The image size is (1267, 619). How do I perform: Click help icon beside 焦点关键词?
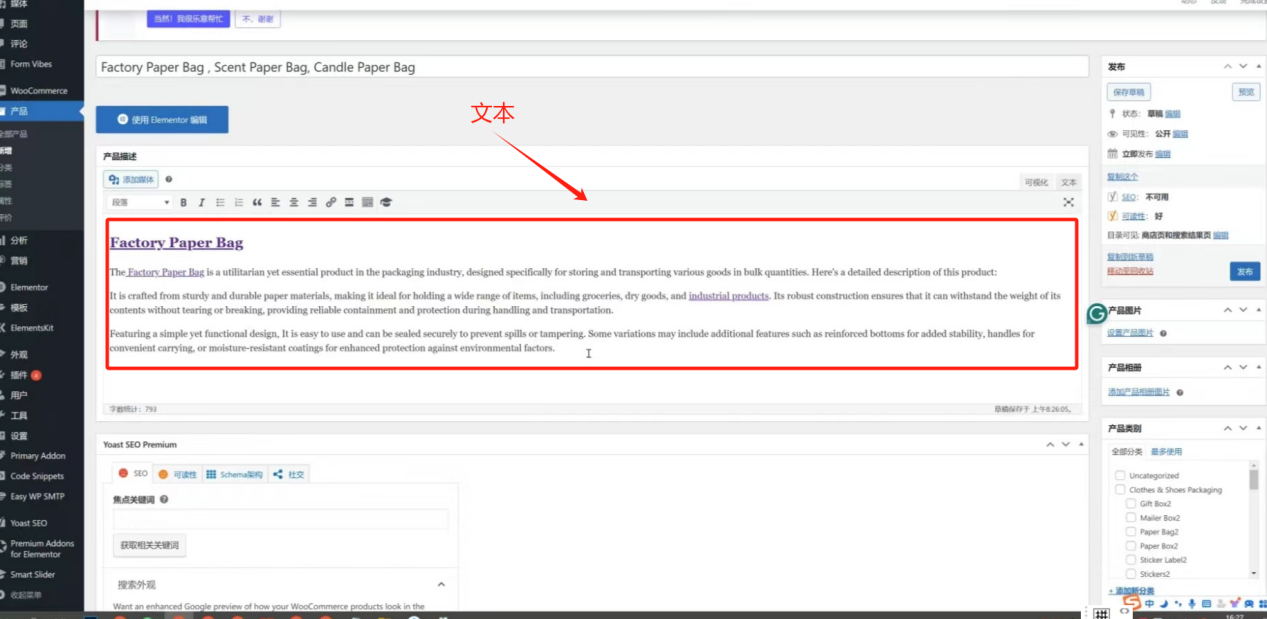(164, 499)
